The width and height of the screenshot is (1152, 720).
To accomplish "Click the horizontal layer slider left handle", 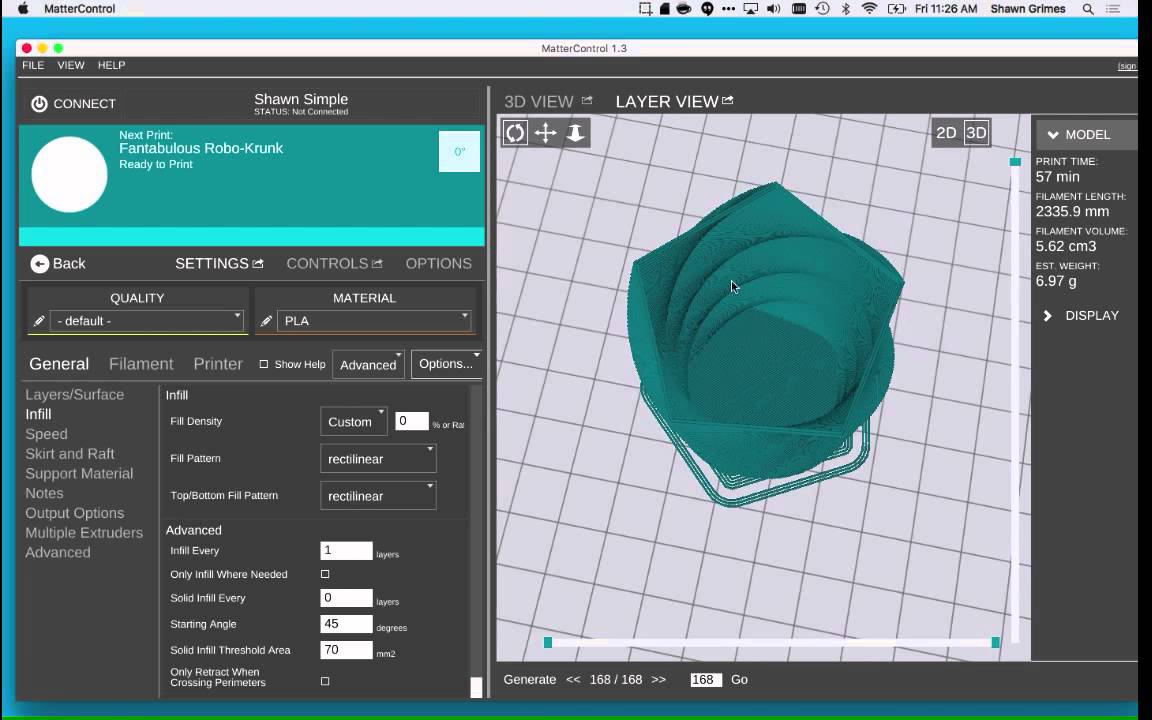I will (x=547, y=643).
